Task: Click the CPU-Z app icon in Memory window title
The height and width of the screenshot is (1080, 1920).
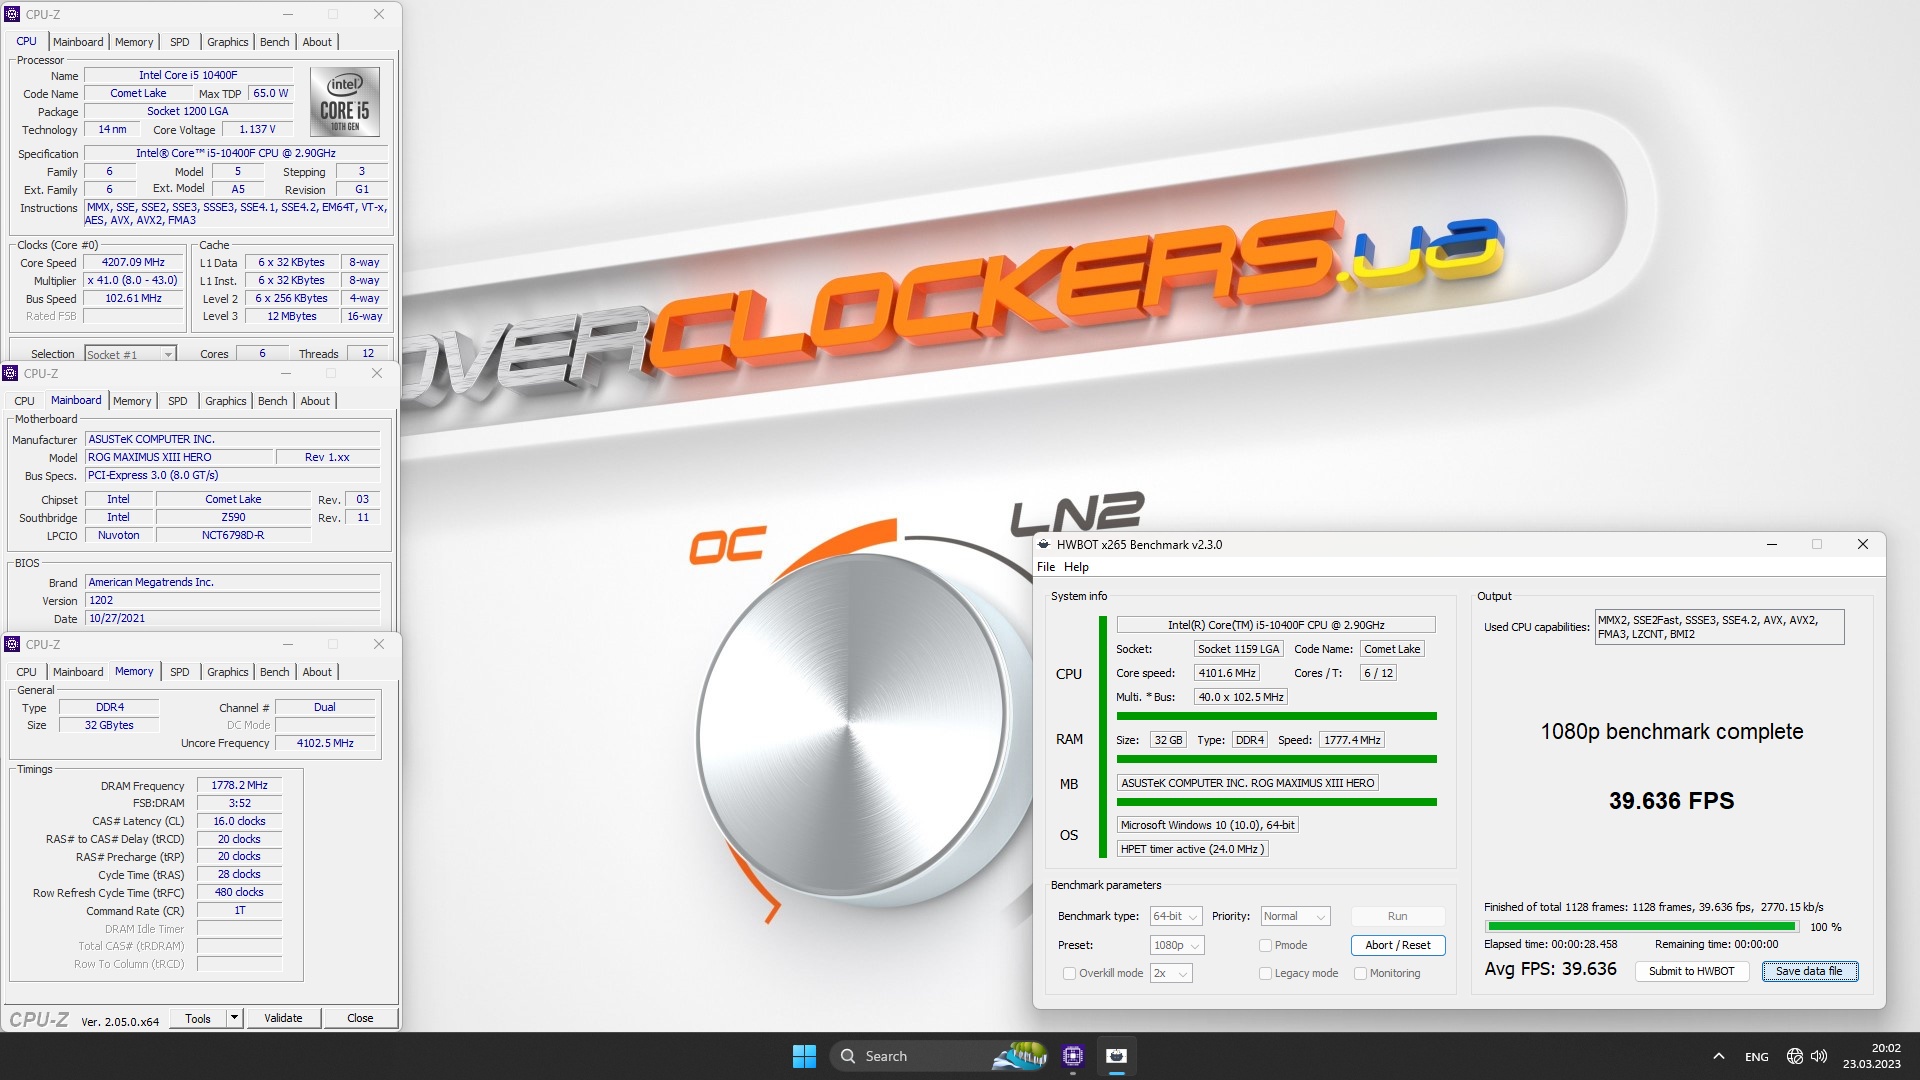Action: (x=12, y=644)
